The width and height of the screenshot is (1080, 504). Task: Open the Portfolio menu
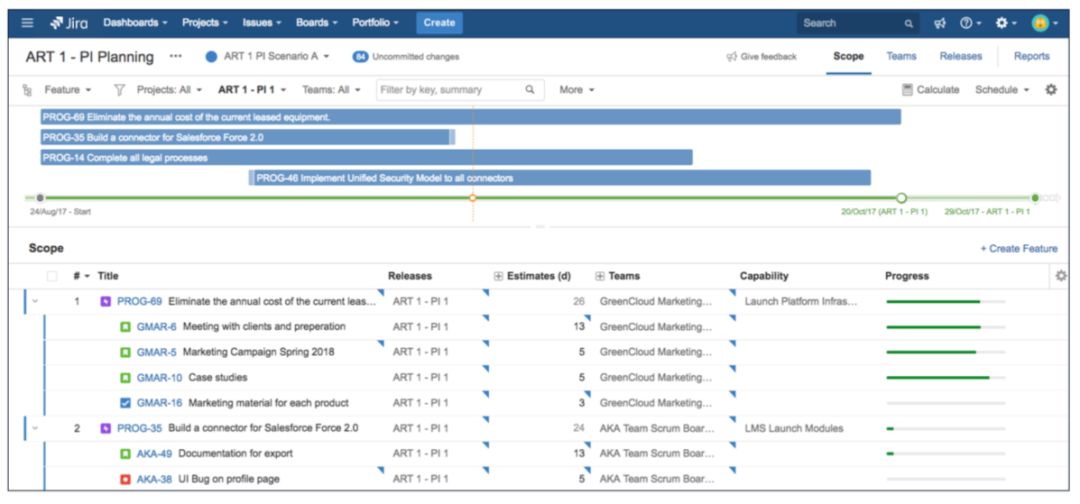click(x=375, y=23)
